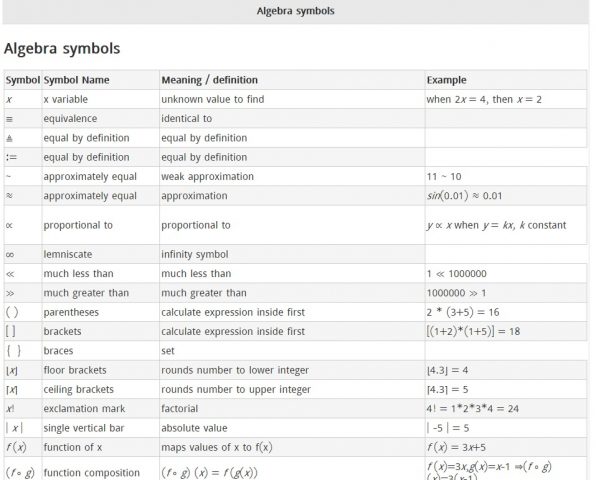Click the 'much greater than' symbol name
Viewport: 596px width, 480px height.
(86, 293)
